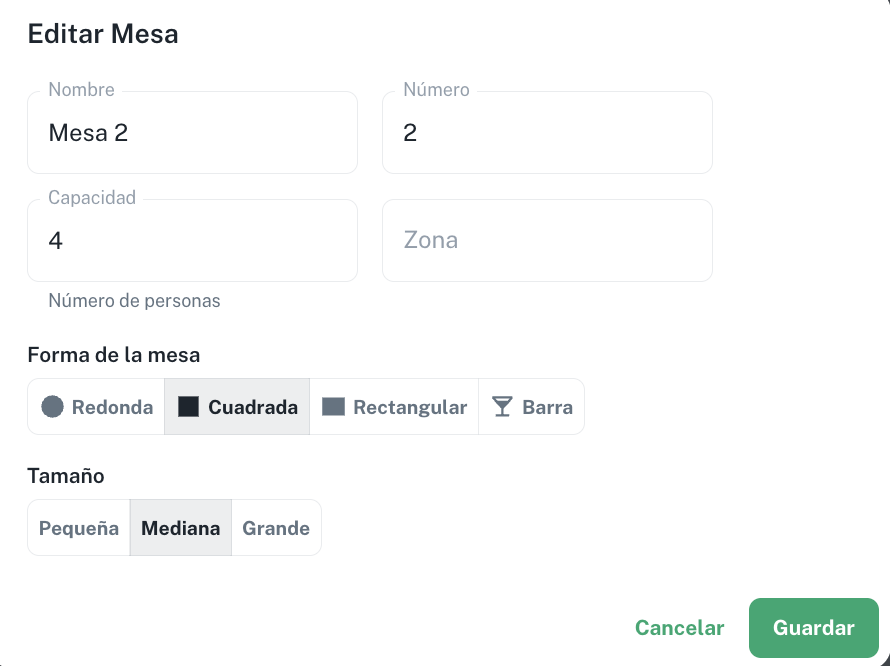Select Pequeña table size
The image size is (890, 666).
(x=78, y=527)
